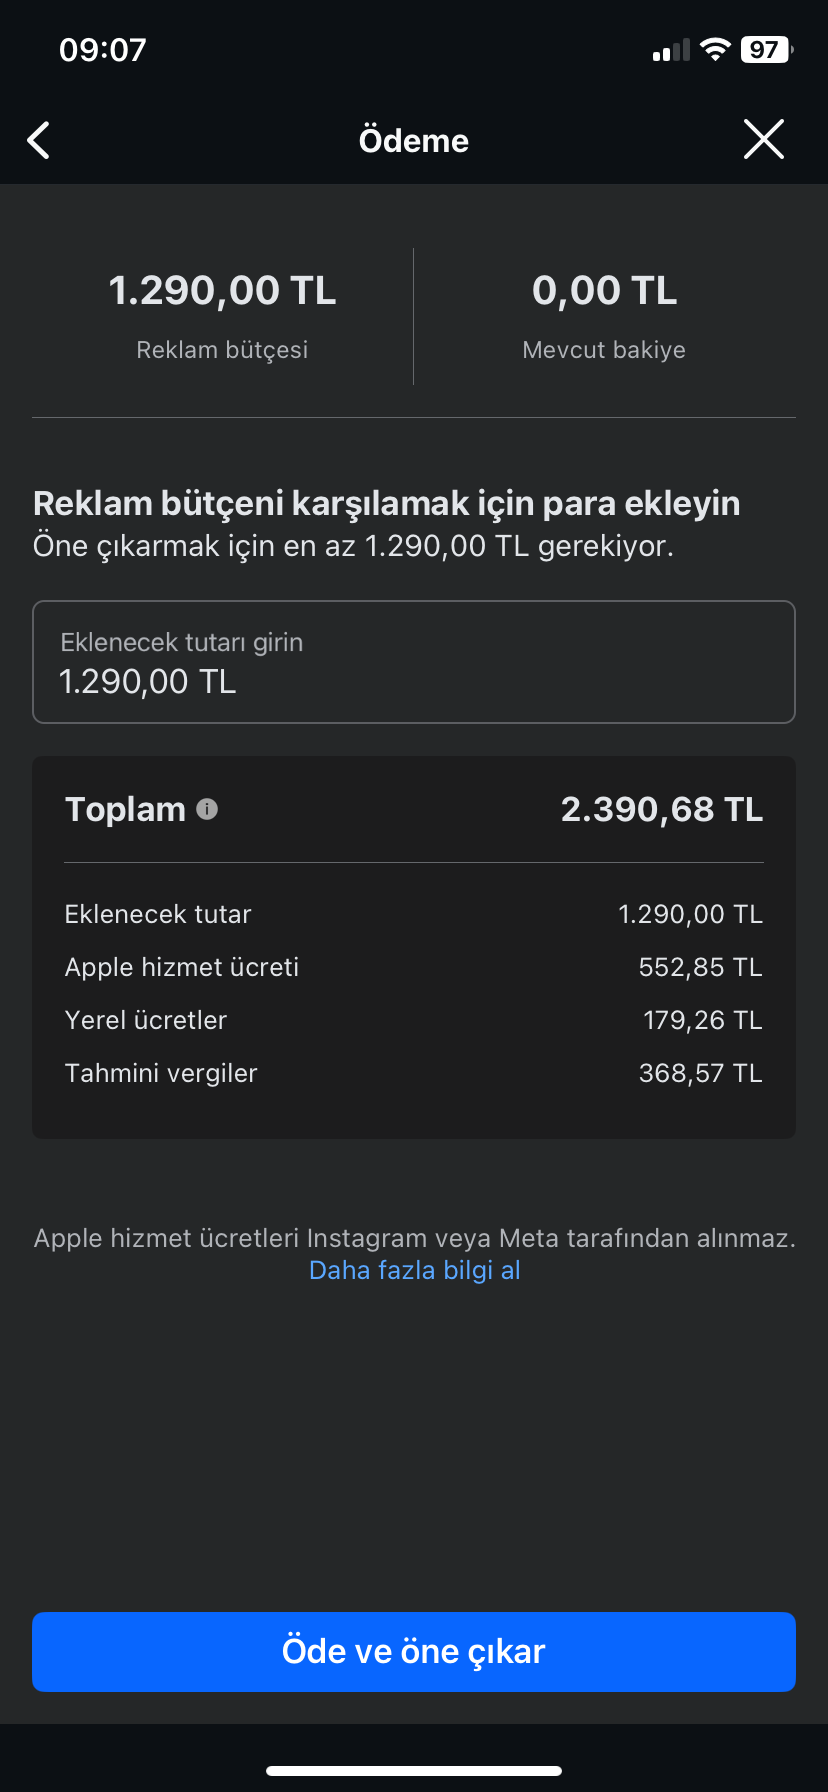Tap the cellular signal bars icon
The image size is (828, 1792).
click(671, 50)
